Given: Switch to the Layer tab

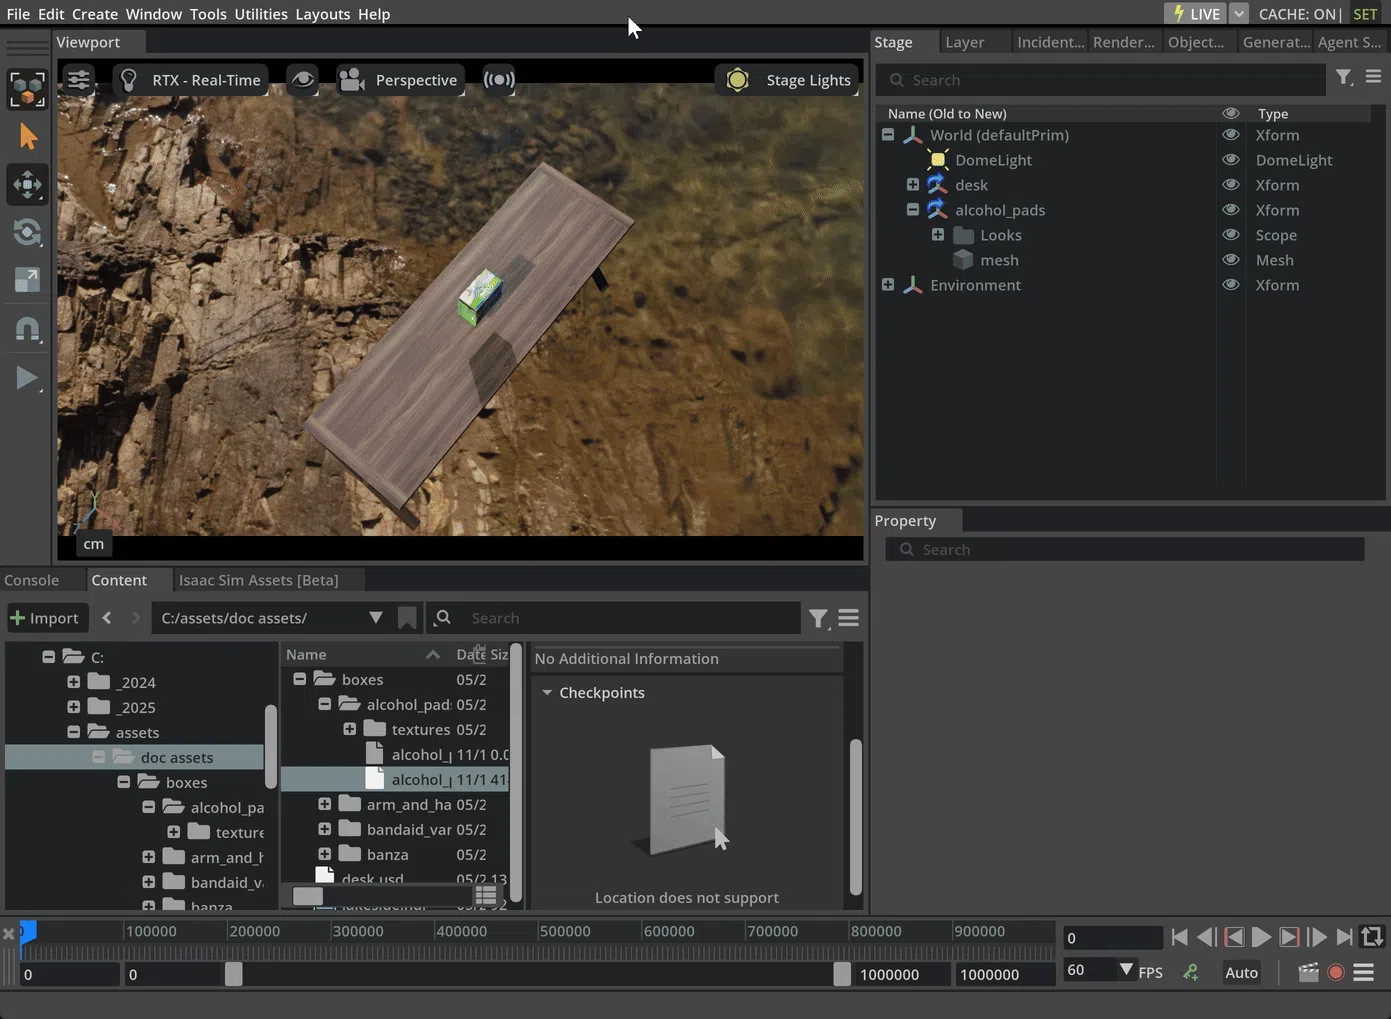Looking at the screenshot, I should click(x=963, y=41).
